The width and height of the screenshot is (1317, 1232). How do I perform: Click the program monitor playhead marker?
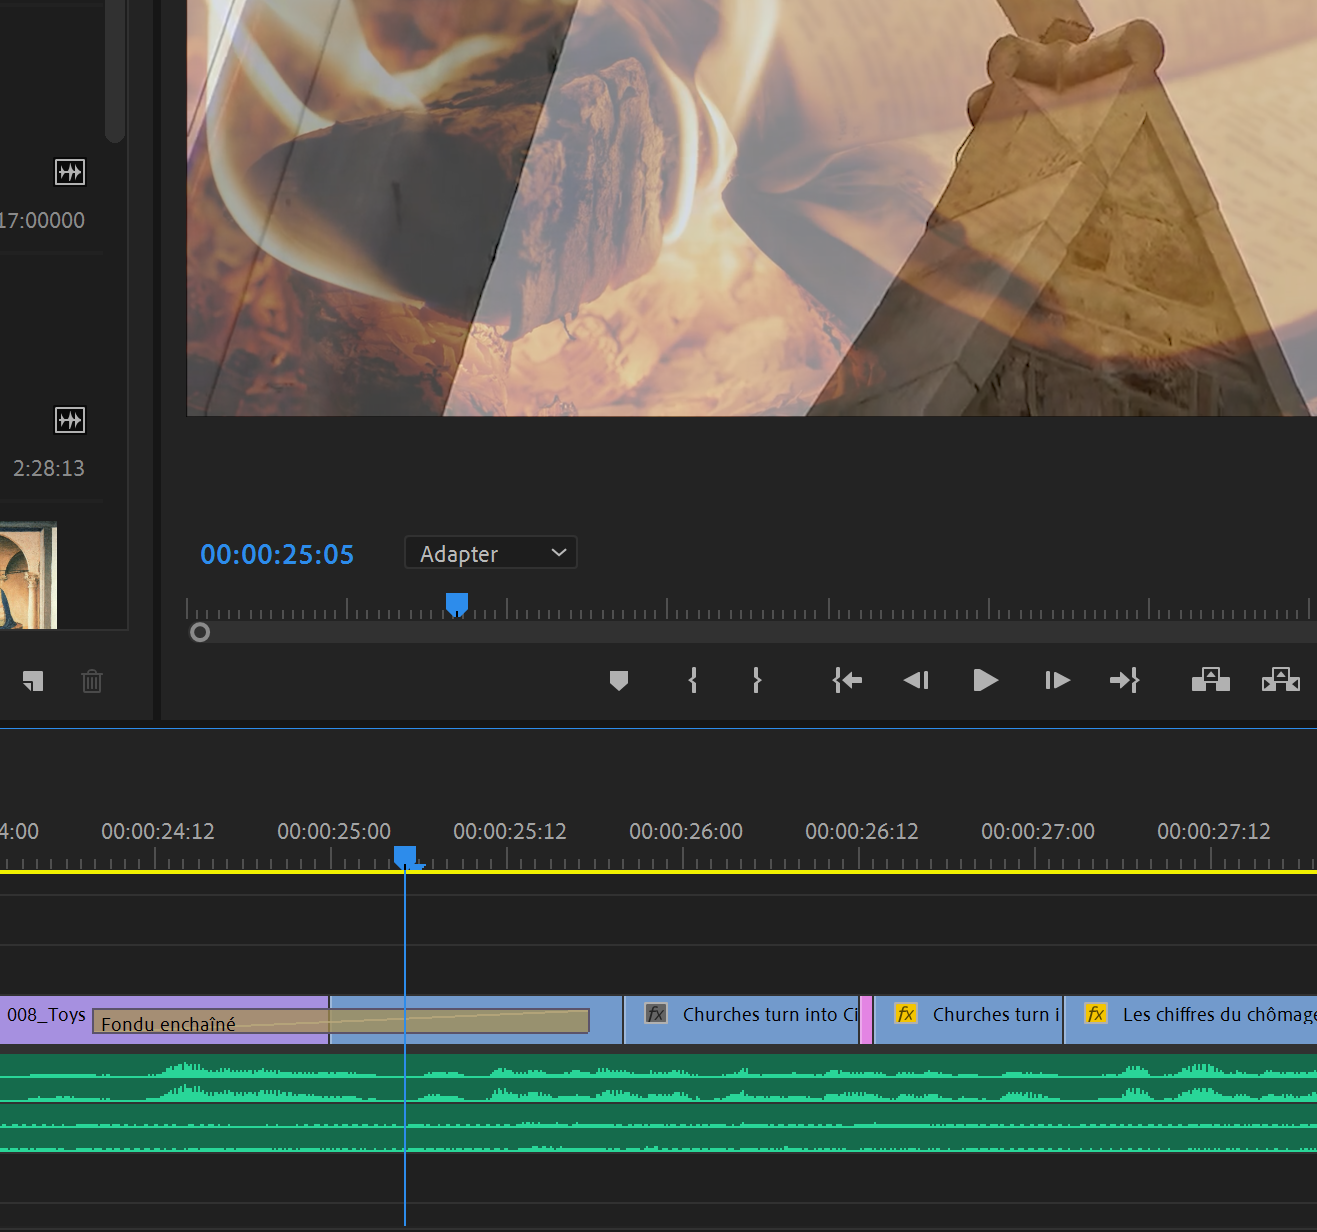pyautogui.click(x=457, y=604)
